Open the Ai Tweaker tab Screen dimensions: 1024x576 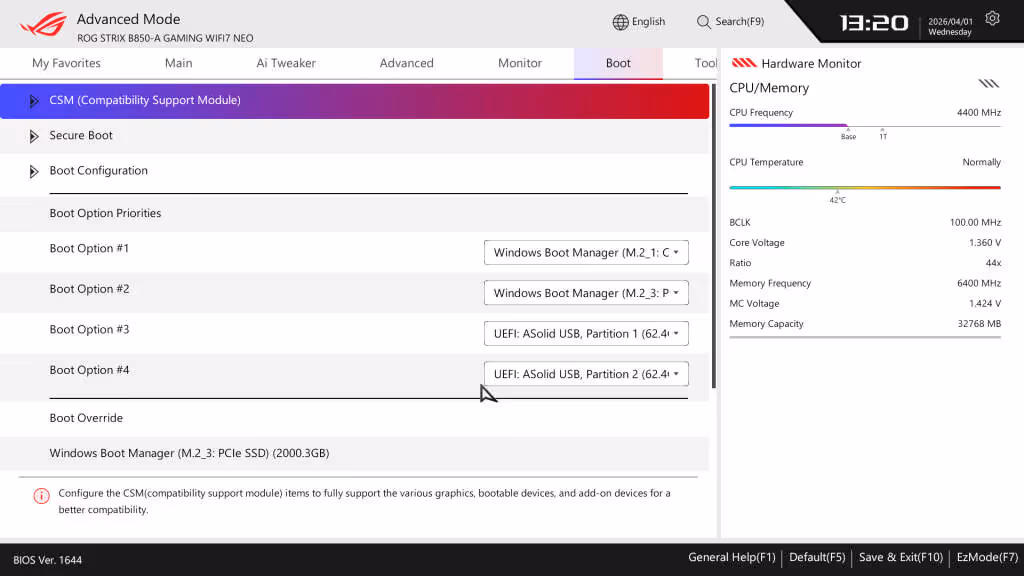[x=285, y=63]
